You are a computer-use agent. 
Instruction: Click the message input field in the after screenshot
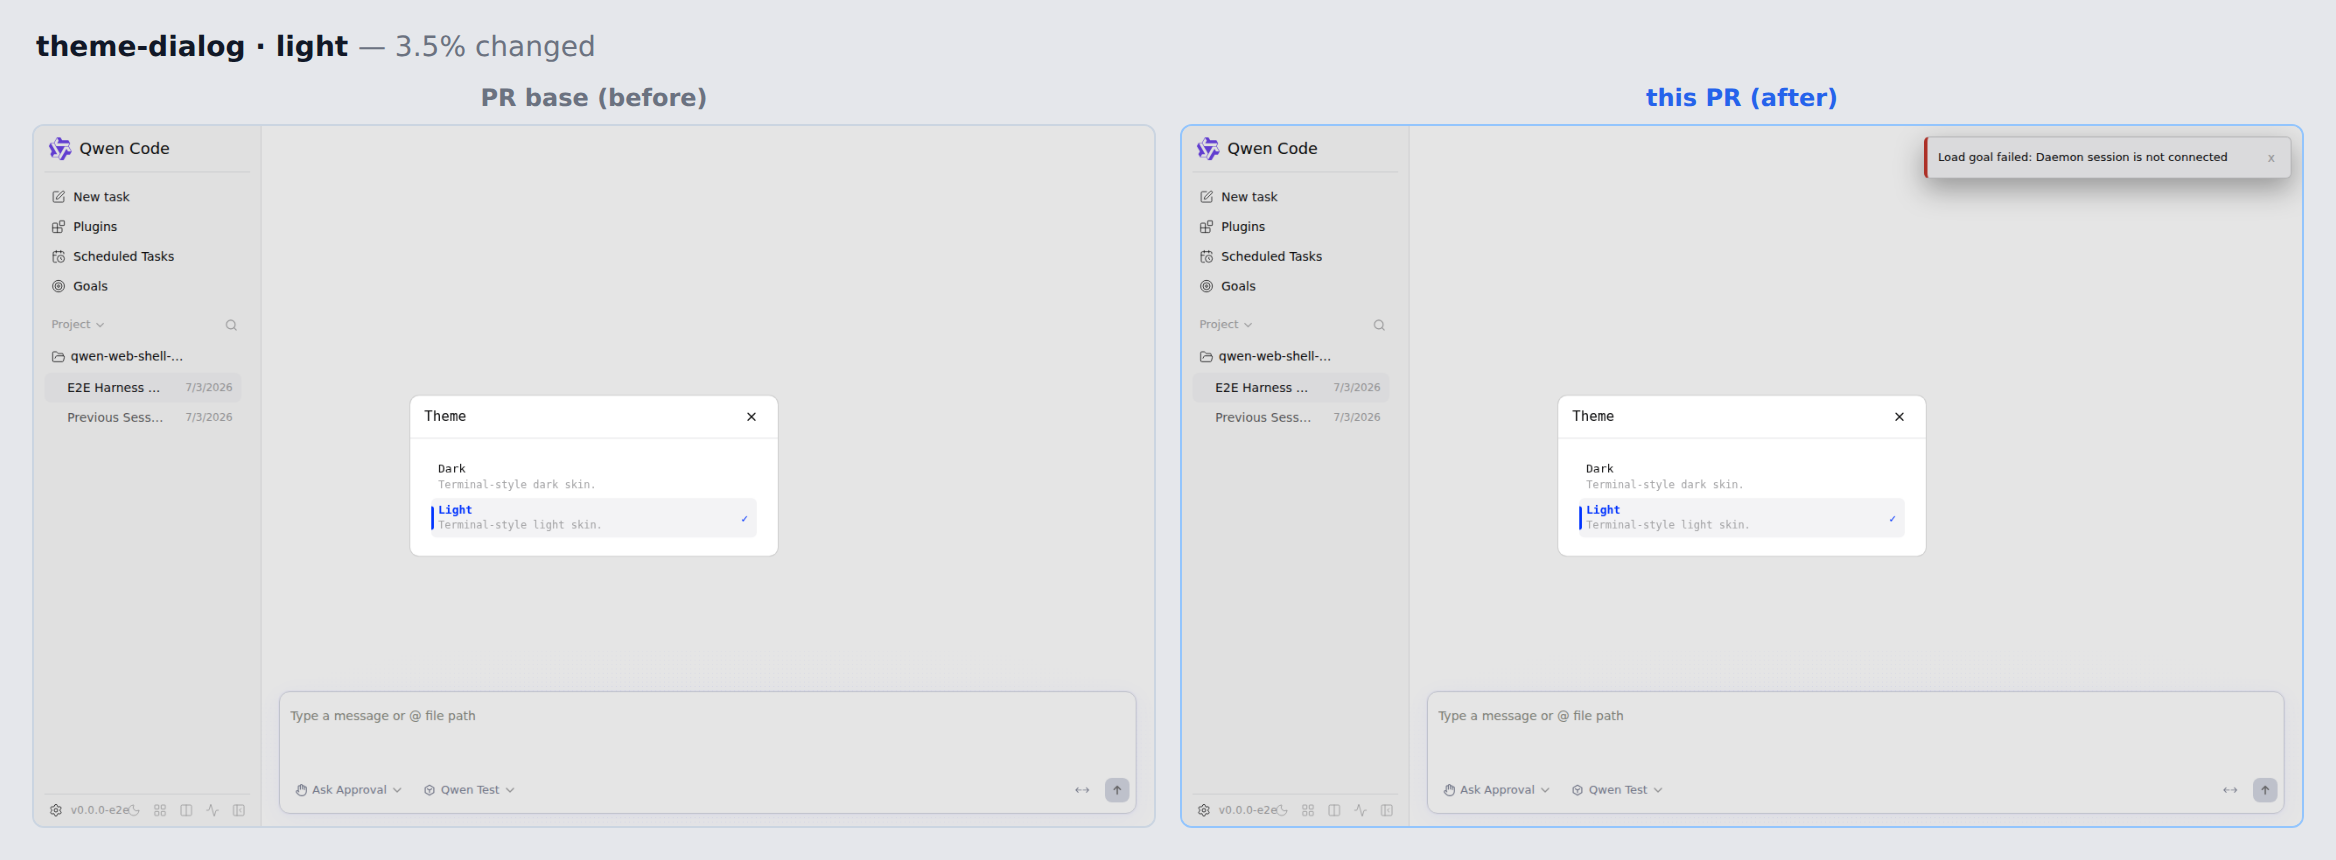[1855, 730]
